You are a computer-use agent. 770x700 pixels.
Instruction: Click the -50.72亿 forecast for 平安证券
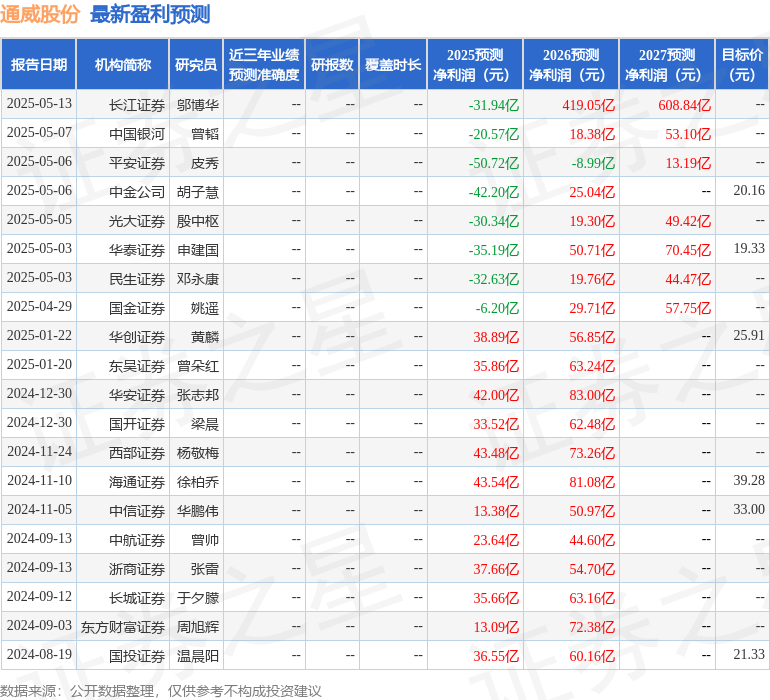pyautogui.click(x=493, y=162)
